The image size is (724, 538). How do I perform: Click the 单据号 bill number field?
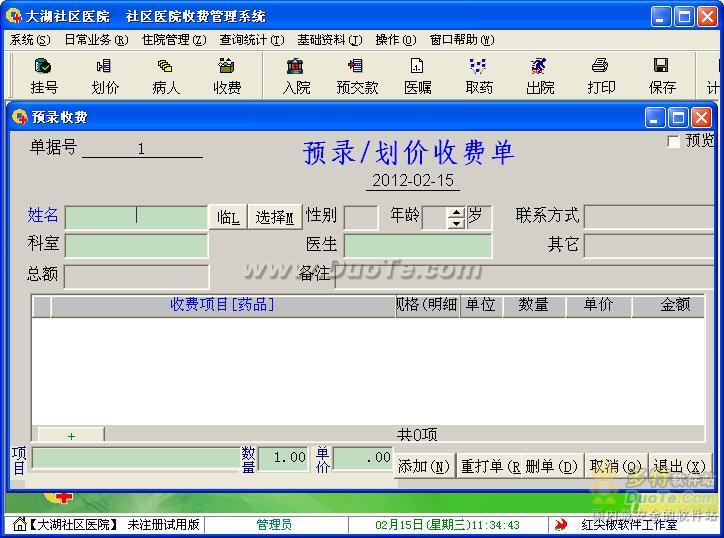(x=142, y=149)
